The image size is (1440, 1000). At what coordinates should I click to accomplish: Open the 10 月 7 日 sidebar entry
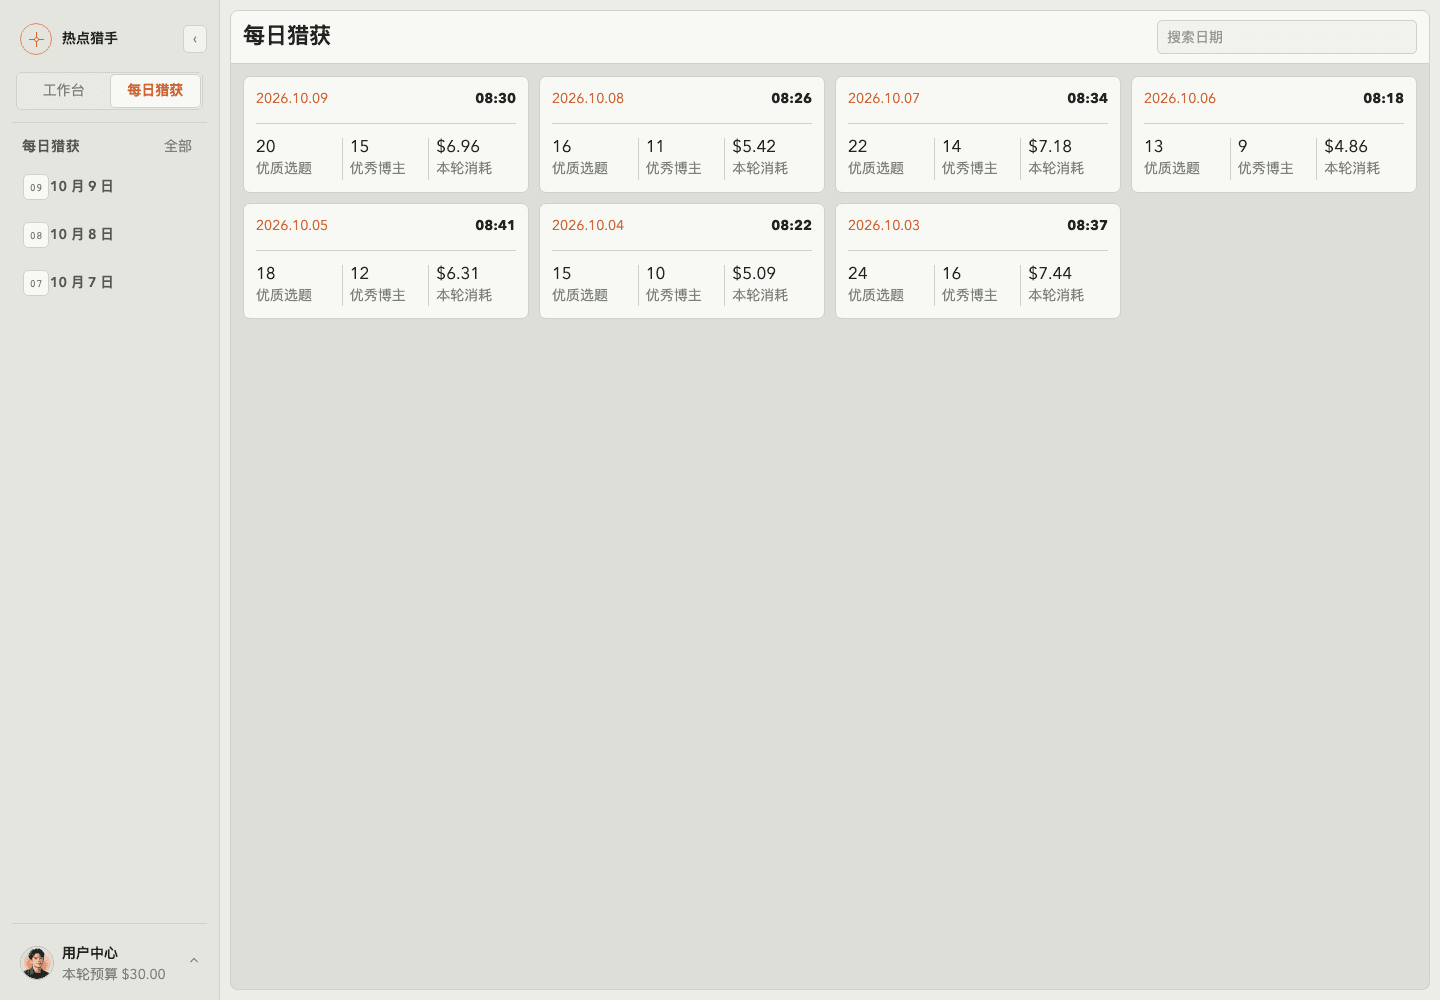pos(109,283)
